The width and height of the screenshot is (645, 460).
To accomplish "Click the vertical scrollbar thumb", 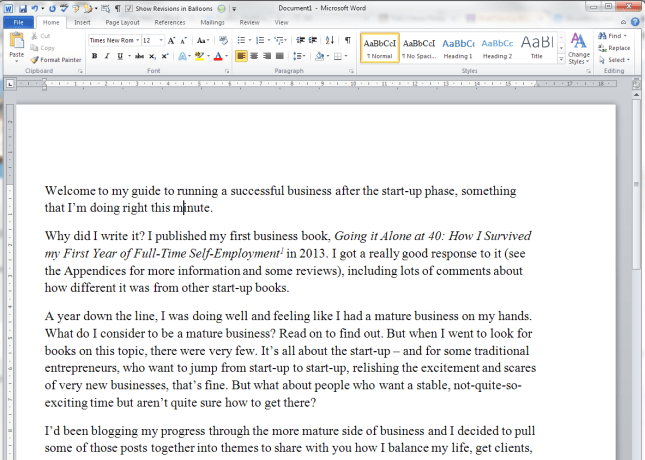I will coord(636,184).
